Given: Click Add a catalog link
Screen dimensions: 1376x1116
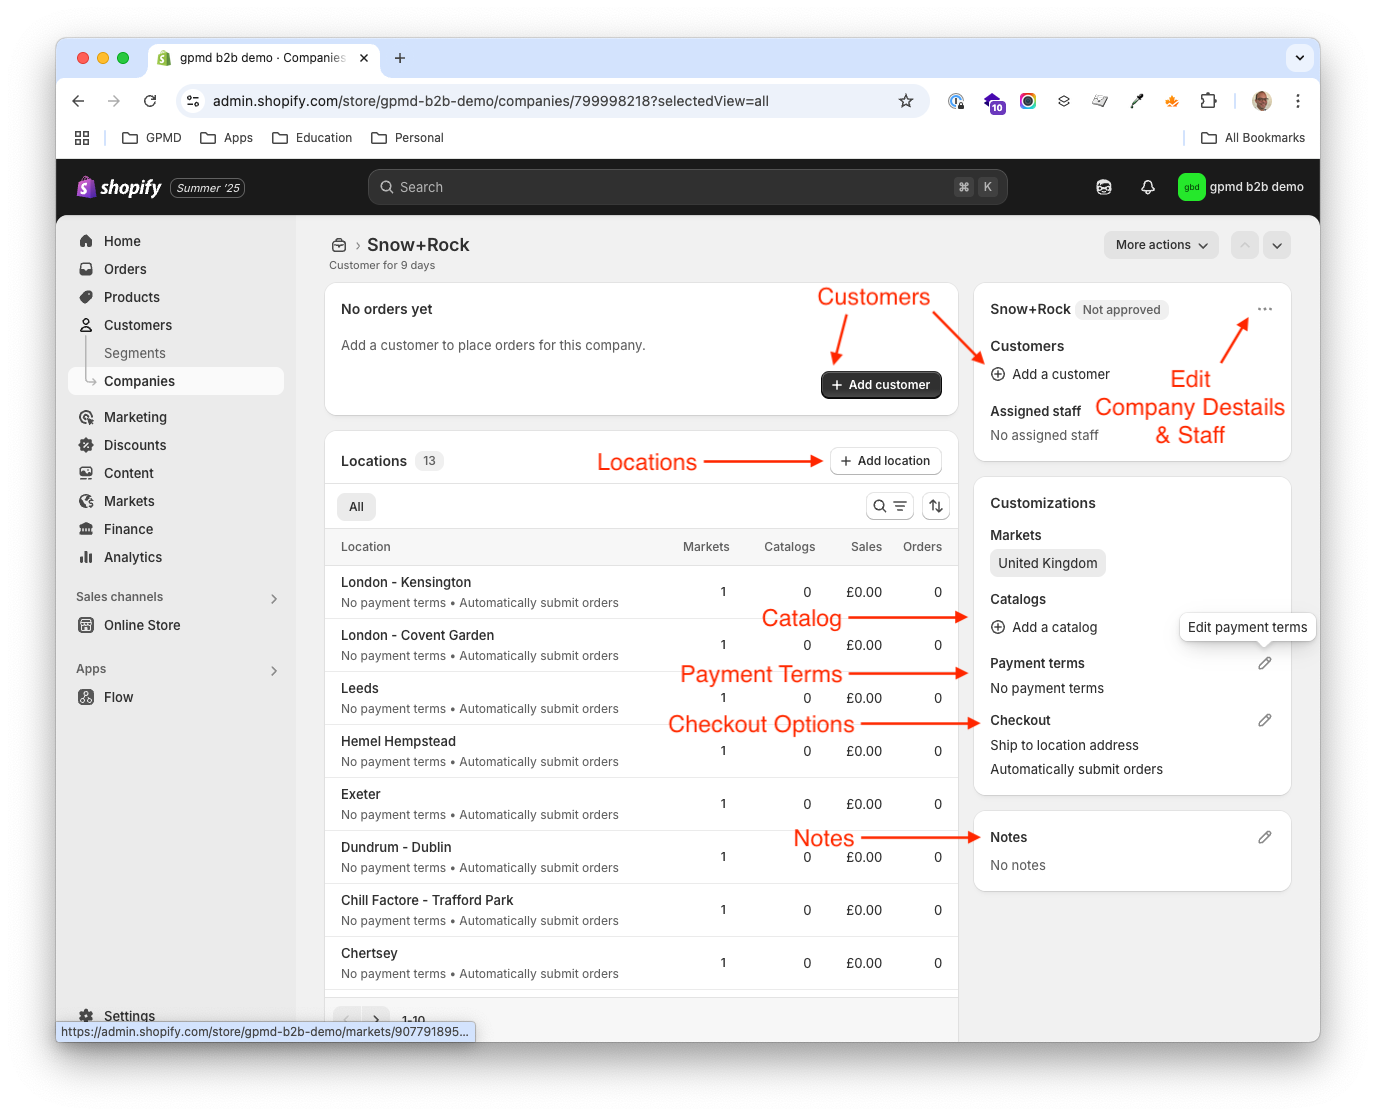Looking at the screenshot, I should (1044, 627).
